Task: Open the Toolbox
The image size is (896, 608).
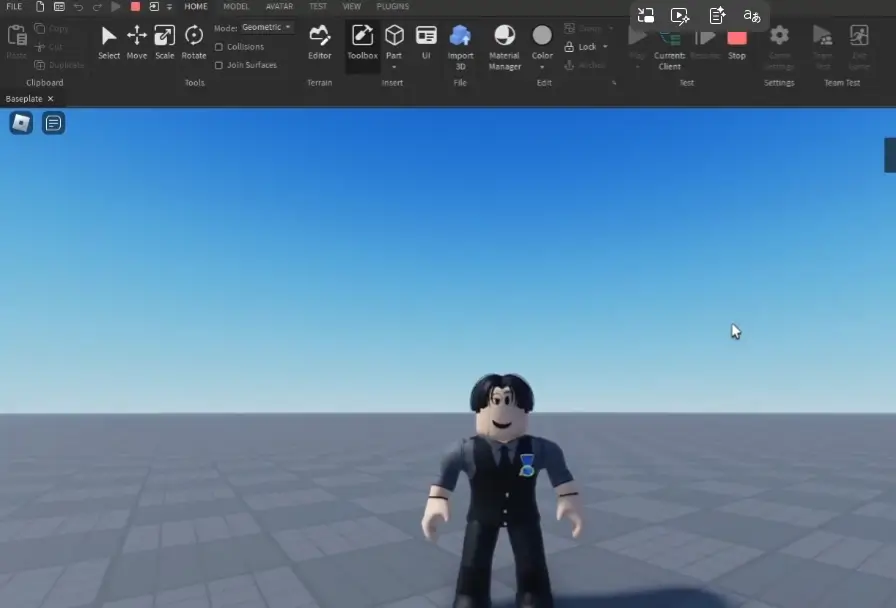Action: [362, 42]
